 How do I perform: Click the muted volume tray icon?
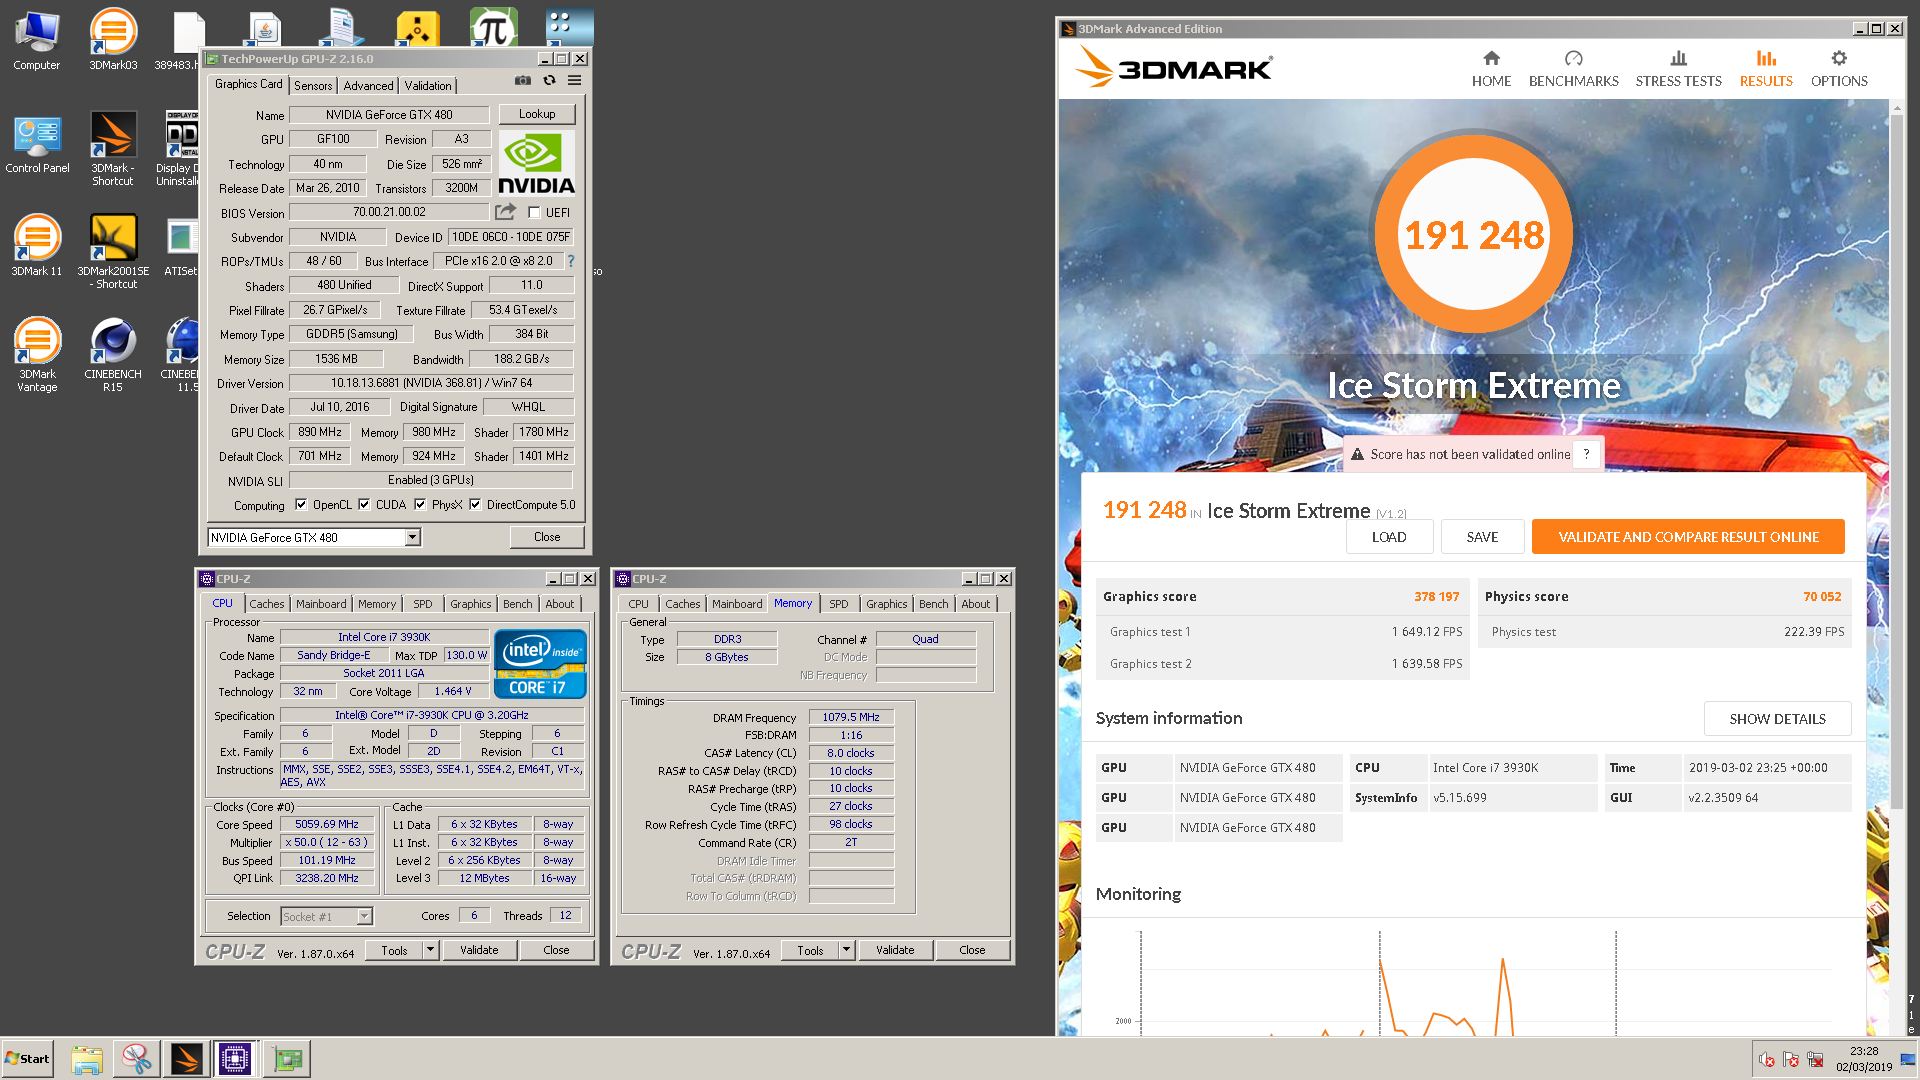coord(1767,1060)
